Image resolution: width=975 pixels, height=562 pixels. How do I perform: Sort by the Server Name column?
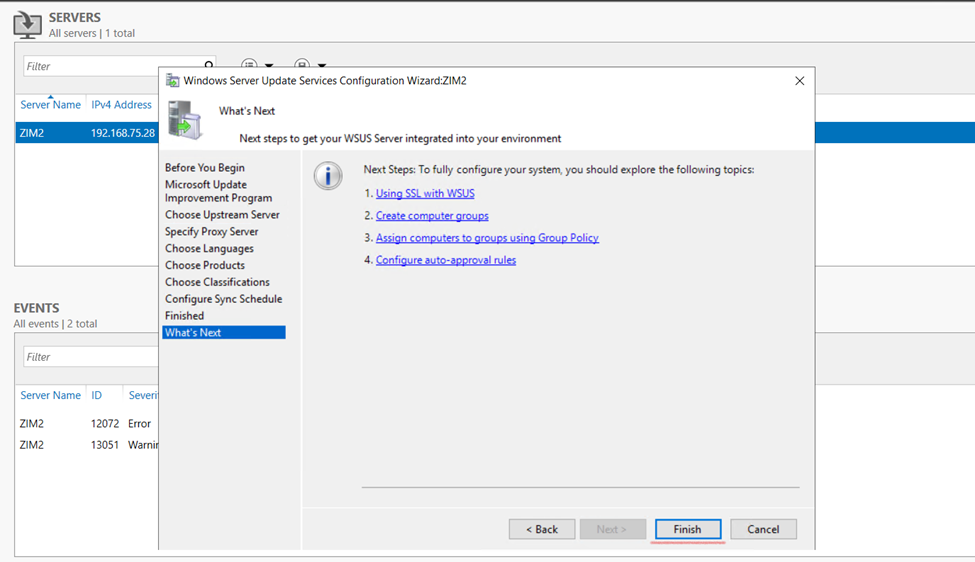pyautogui.click(x=50, y=105)
